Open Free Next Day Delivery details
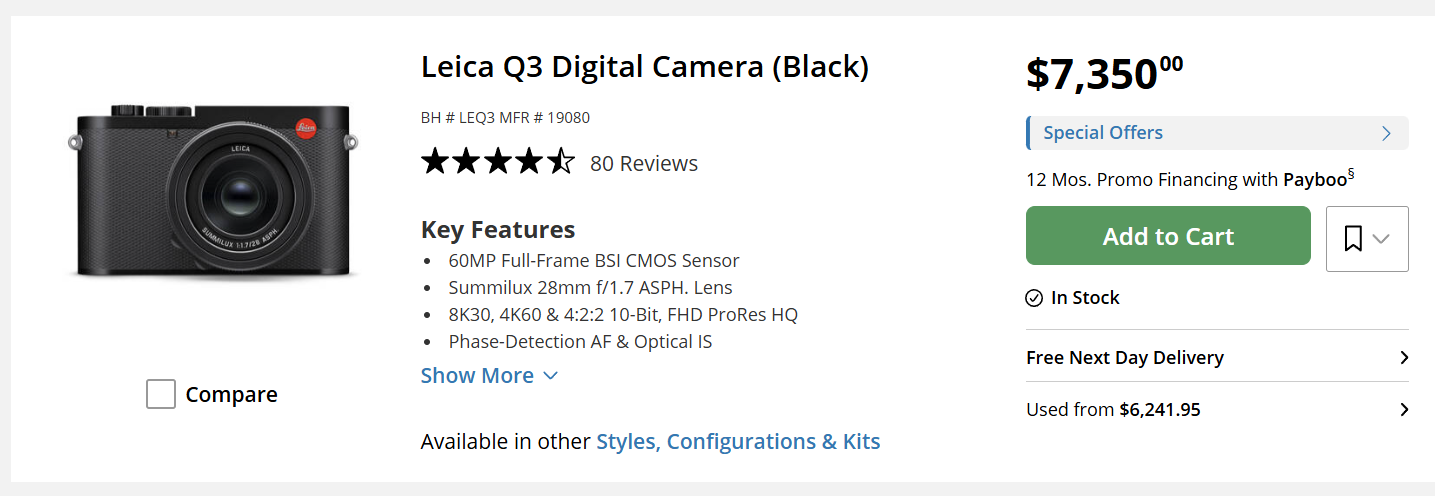The height and width of the screenshot is (496, 1435). pos(1217,357)
